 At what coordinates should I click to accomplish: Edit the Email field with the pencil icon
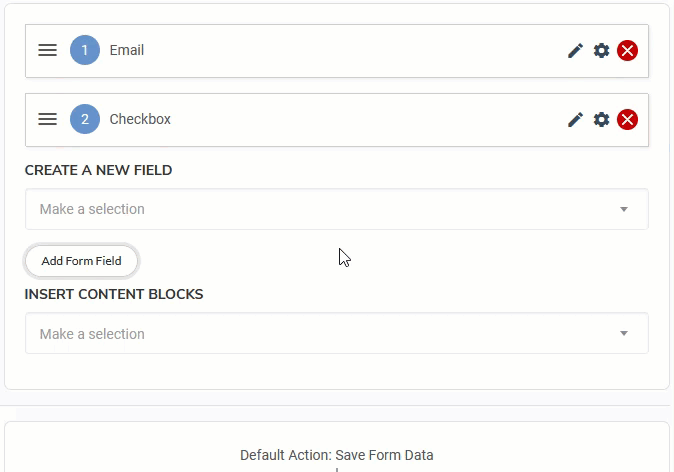coord(575,50)
